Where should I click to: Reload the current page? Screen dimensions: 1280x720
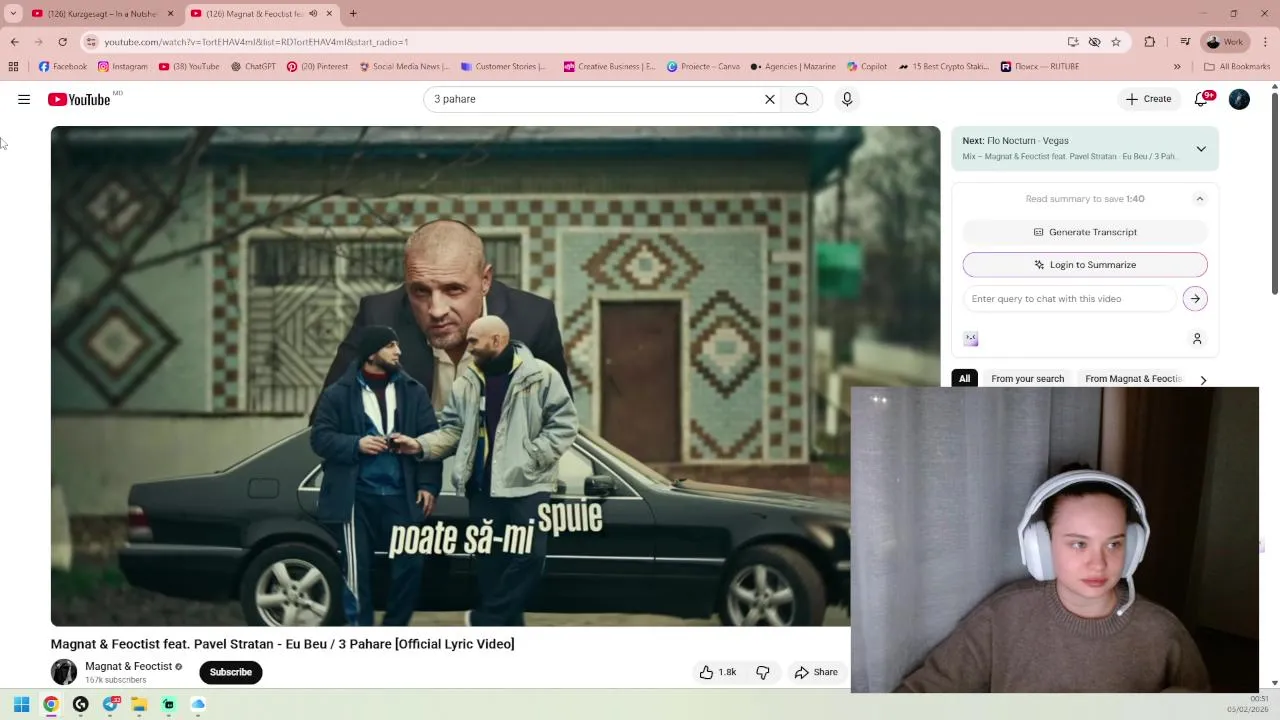click(62, 42)
